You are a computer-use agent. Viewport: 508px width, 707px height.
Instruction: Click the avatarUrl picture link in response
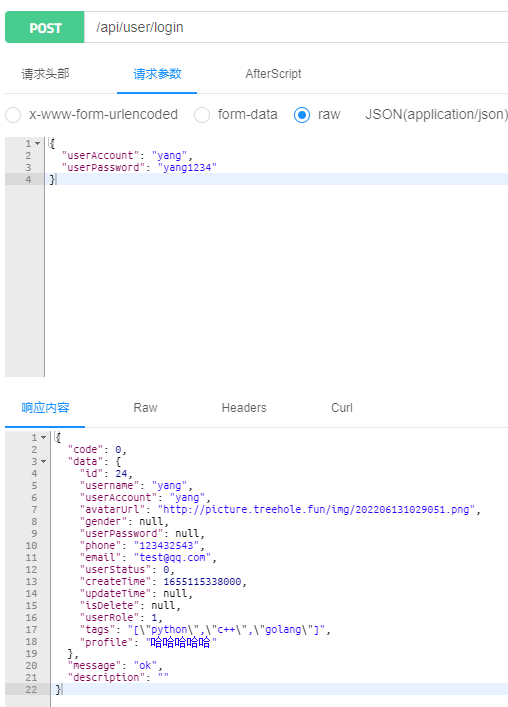pyautogui.click(x=316, y=510)
